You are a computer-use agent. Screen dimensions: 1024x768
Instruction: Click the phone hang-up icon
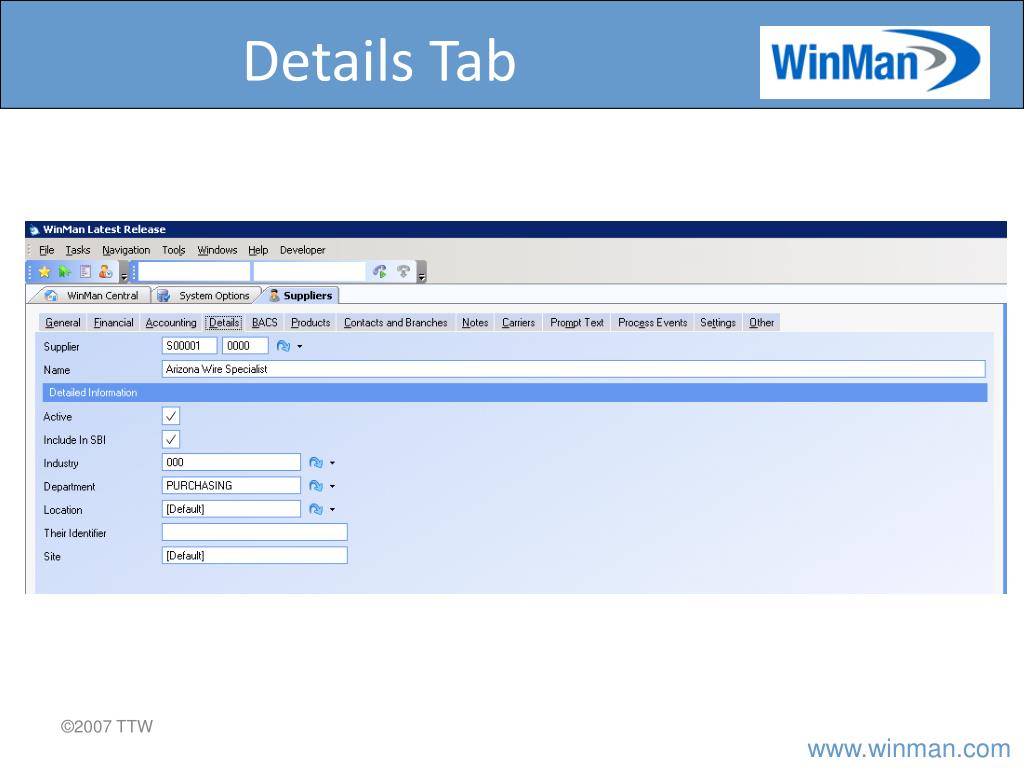(403, 272)
